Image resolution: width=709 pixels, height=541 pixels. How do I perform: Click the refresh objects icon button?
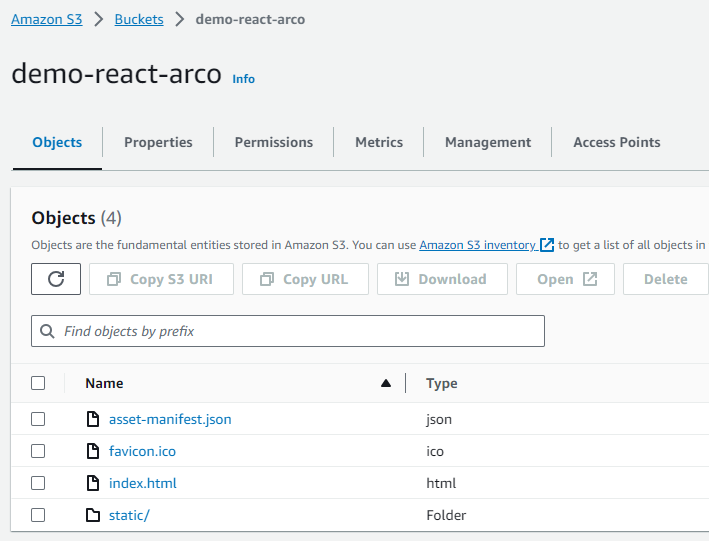click(x=56, y=279)
